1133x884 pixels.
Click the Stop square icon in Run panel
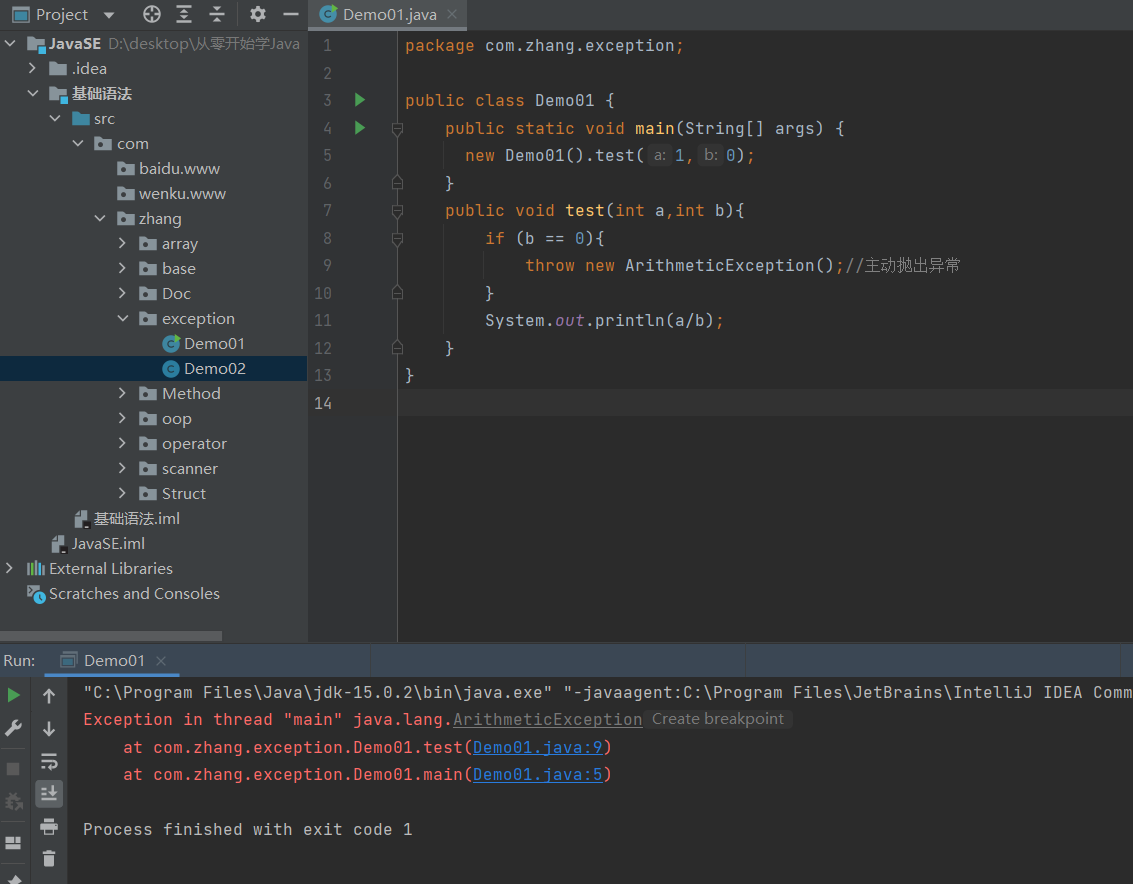click(x=13, y=769)
